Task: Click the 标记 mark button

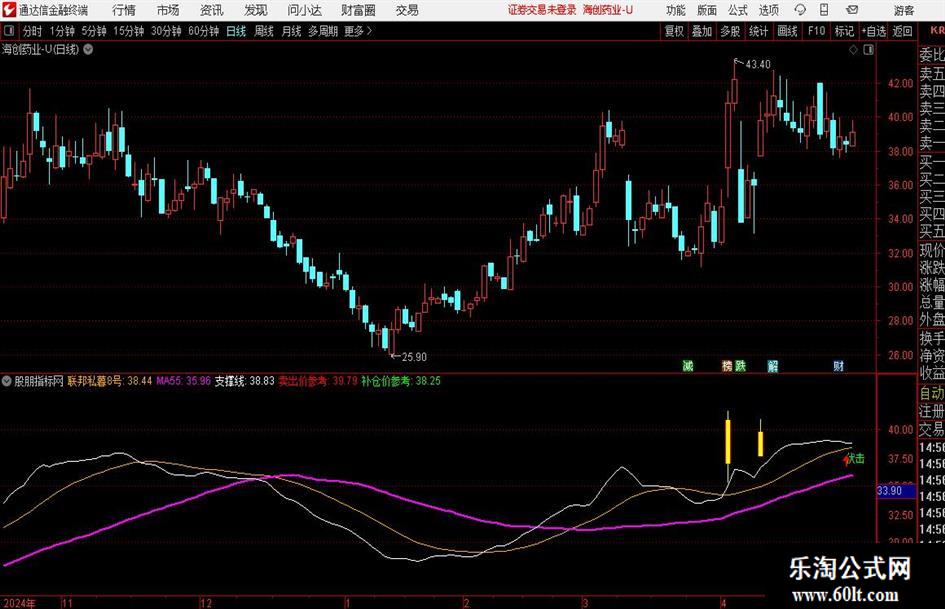Action: [844, 31]
